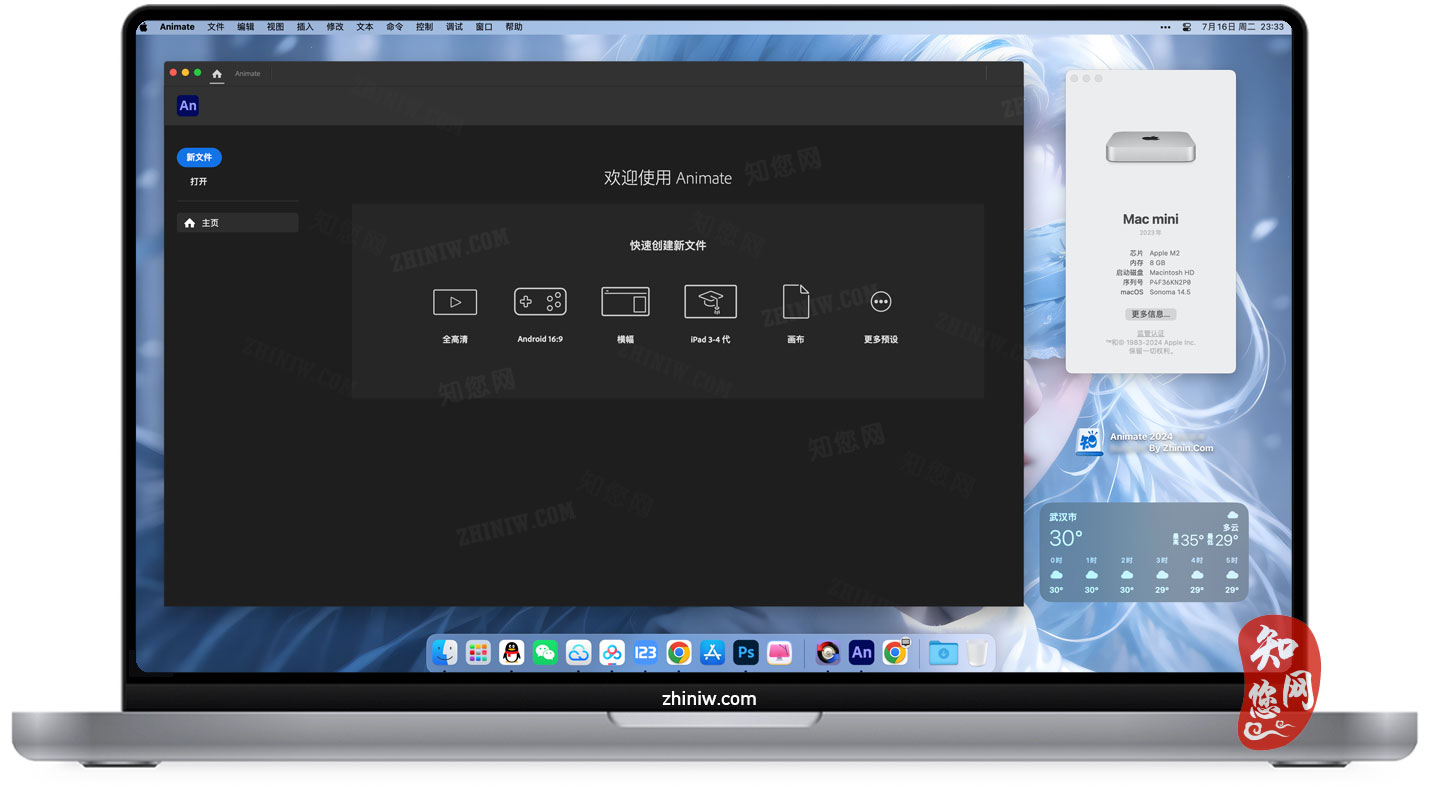
Task: Open Launchpad from the dock
Action: pyautogui.click(x=478, y=653)
